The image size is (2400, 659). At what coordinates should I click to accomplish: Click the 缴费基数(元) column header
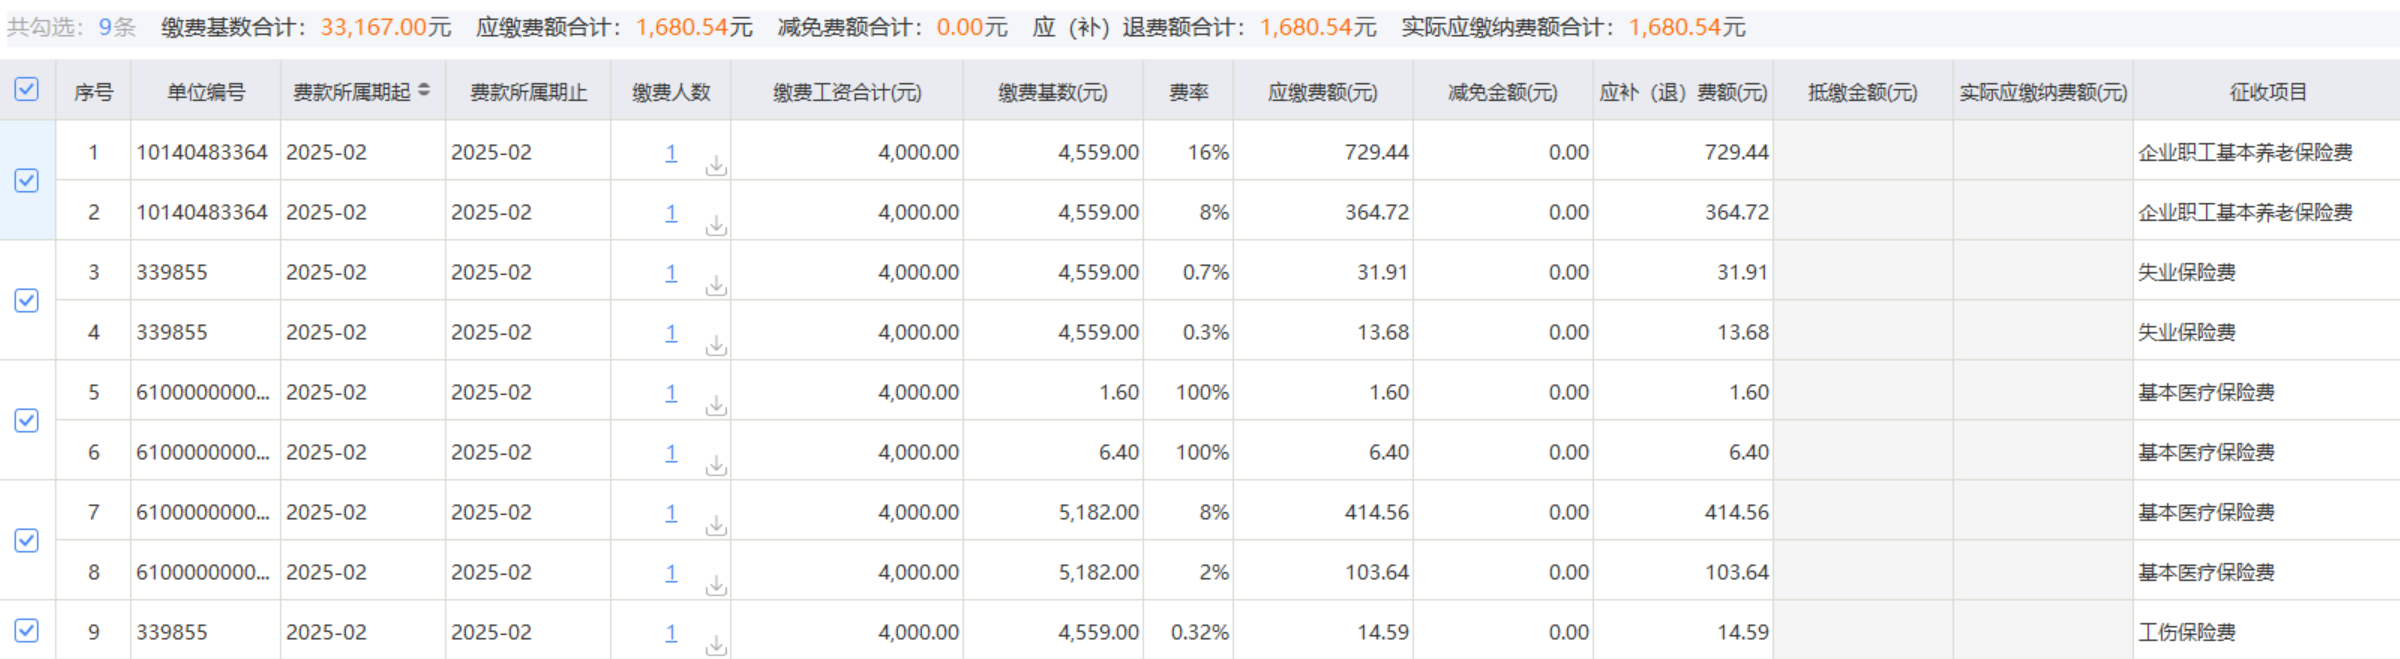1052,92
